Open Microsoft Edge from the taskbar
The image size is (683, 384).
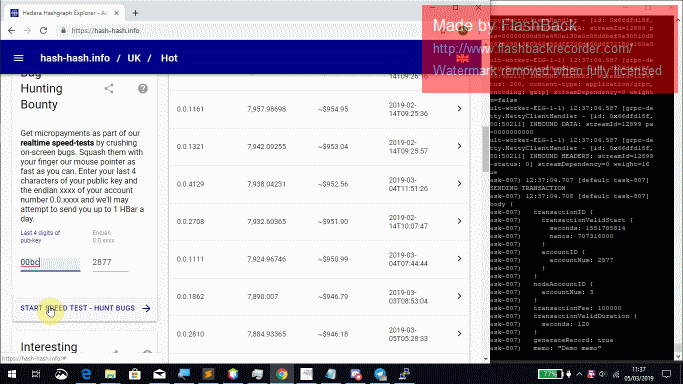click(x=86, y=374)
